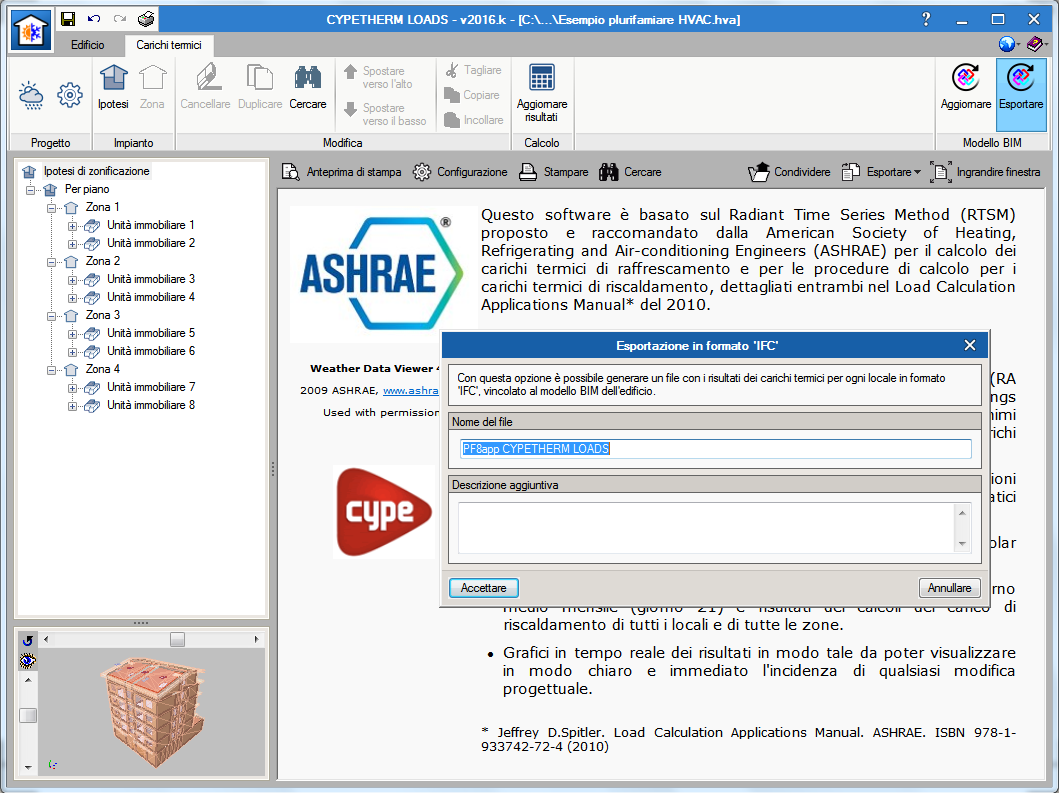The image size is (1059, 793).
Task: Open Anteprima di stampa
Action: (x=342, y=172)
